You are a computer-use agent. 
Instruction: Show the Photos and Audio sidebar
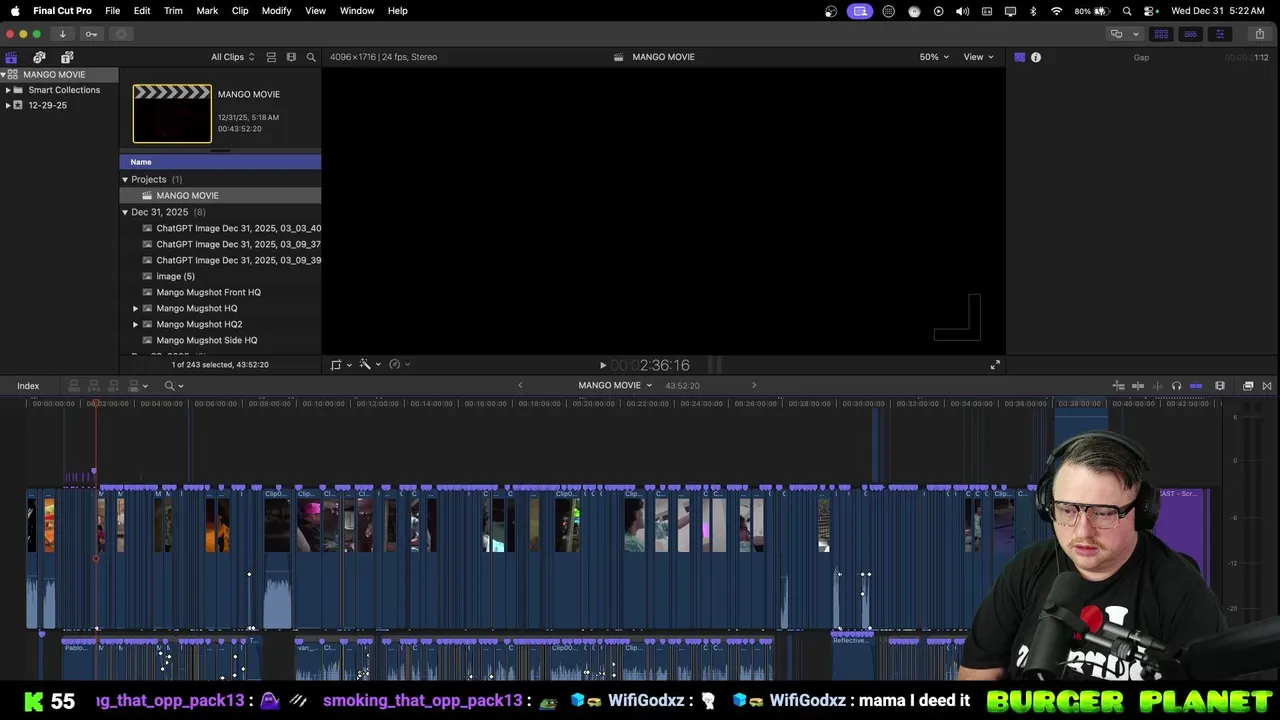point(39,57)
